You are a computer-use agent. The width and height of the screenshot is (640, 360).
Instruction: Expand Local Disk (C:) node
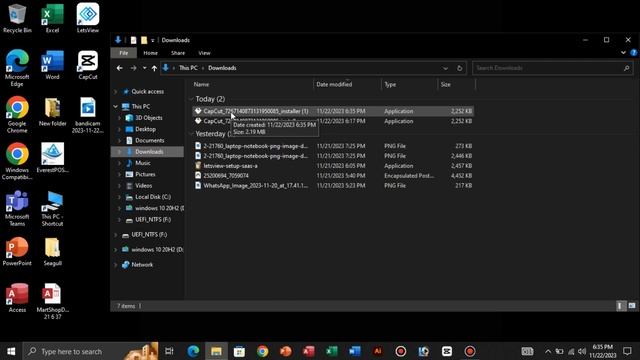pos(120,197)
